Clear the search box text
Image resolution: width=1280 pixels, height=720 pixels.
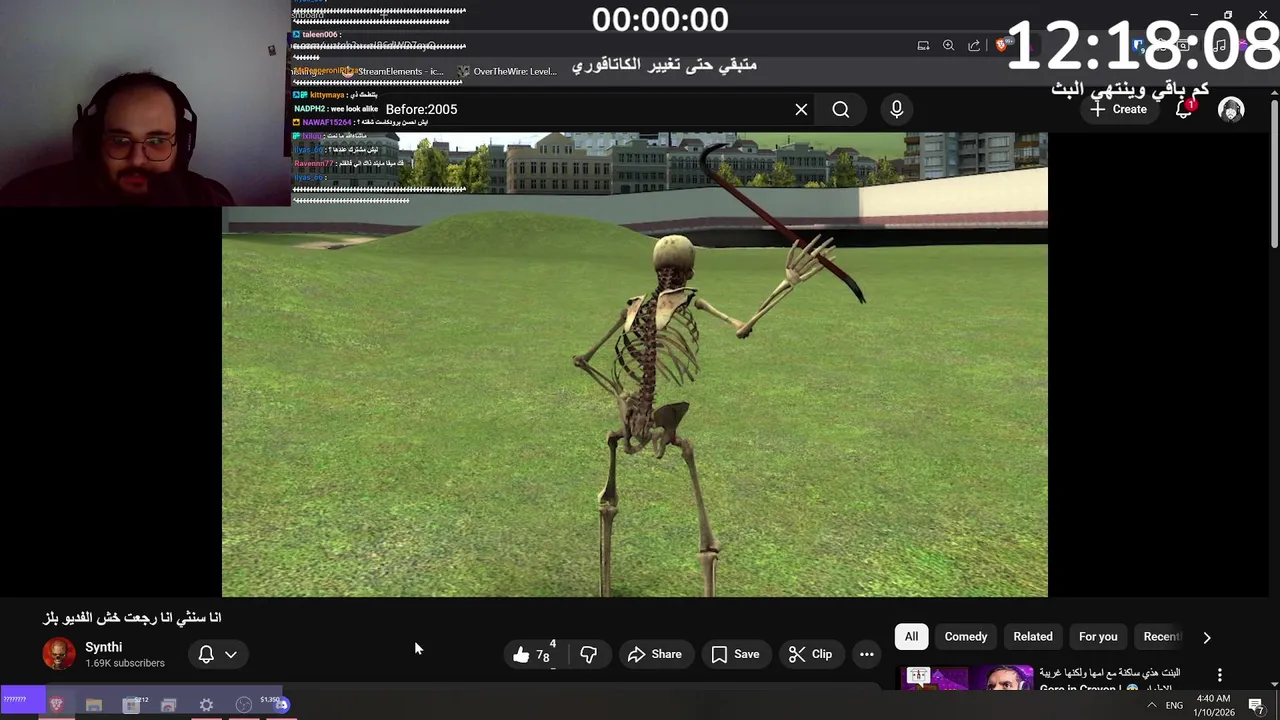pyautogui.click(x=801, y=109)
